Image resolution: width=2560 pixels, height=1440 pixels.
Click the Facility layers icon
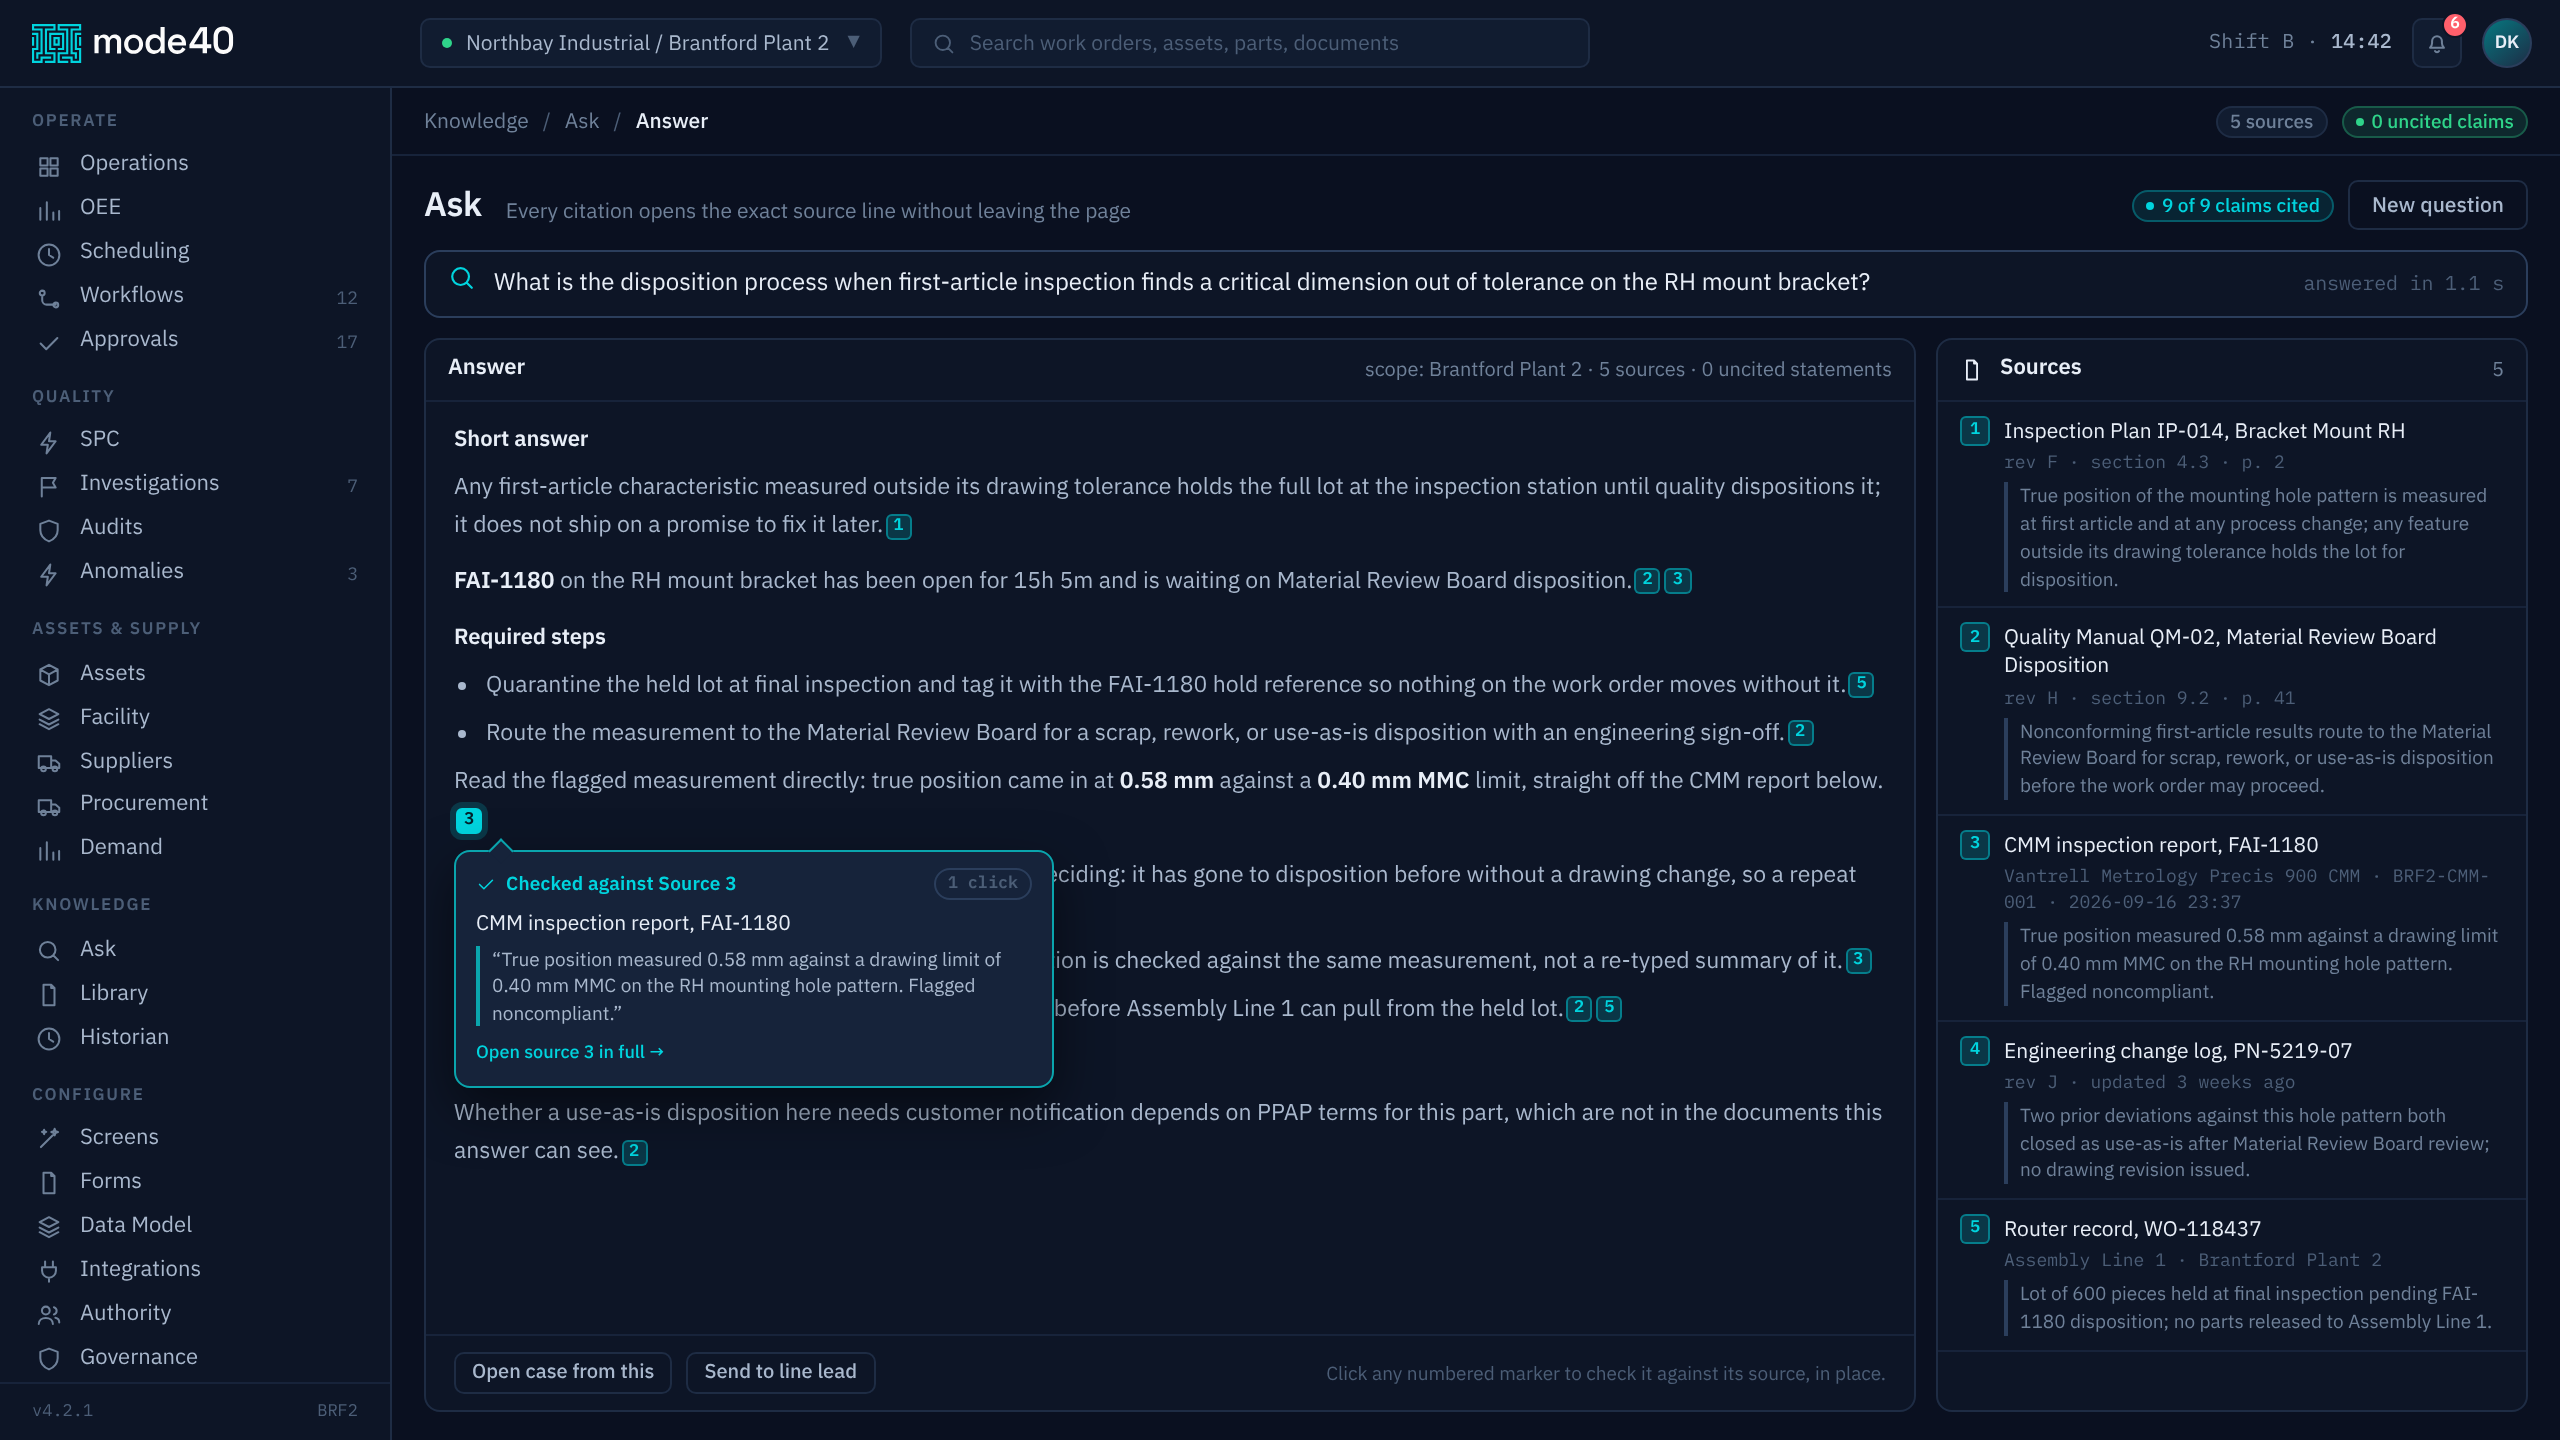(48, 719)
